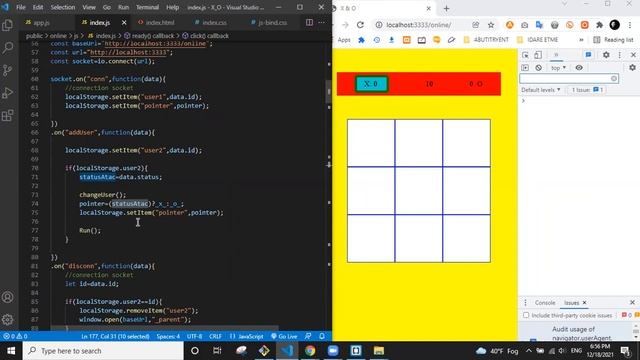Open DevTools settings gear
Screen dimensions: 640x360
coord(606,55)
